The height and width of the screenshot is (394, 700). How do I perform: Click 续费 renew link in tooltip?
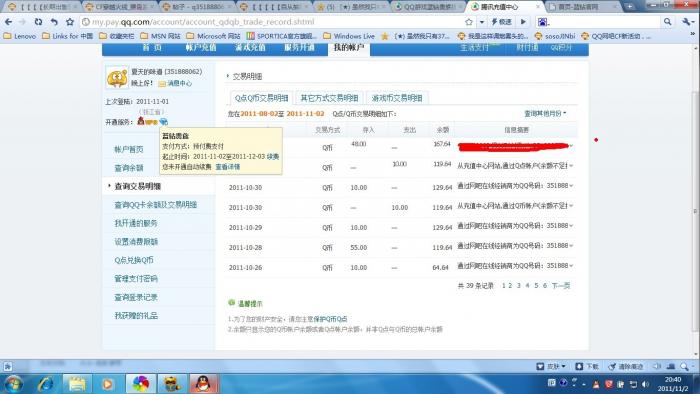click(273, 157)
